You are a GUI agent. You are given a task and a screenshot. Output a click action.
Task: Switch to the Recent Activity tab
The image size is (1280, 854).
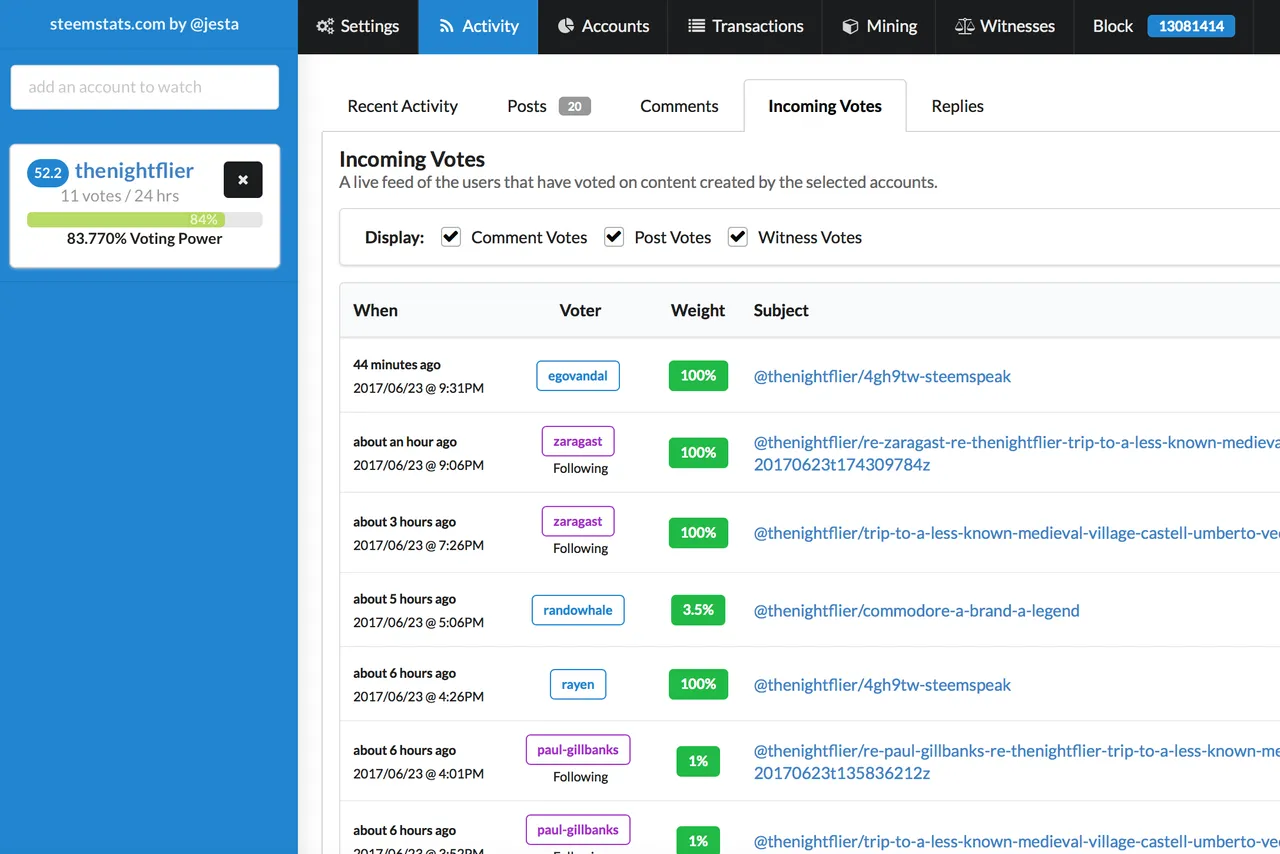(402, 106)
